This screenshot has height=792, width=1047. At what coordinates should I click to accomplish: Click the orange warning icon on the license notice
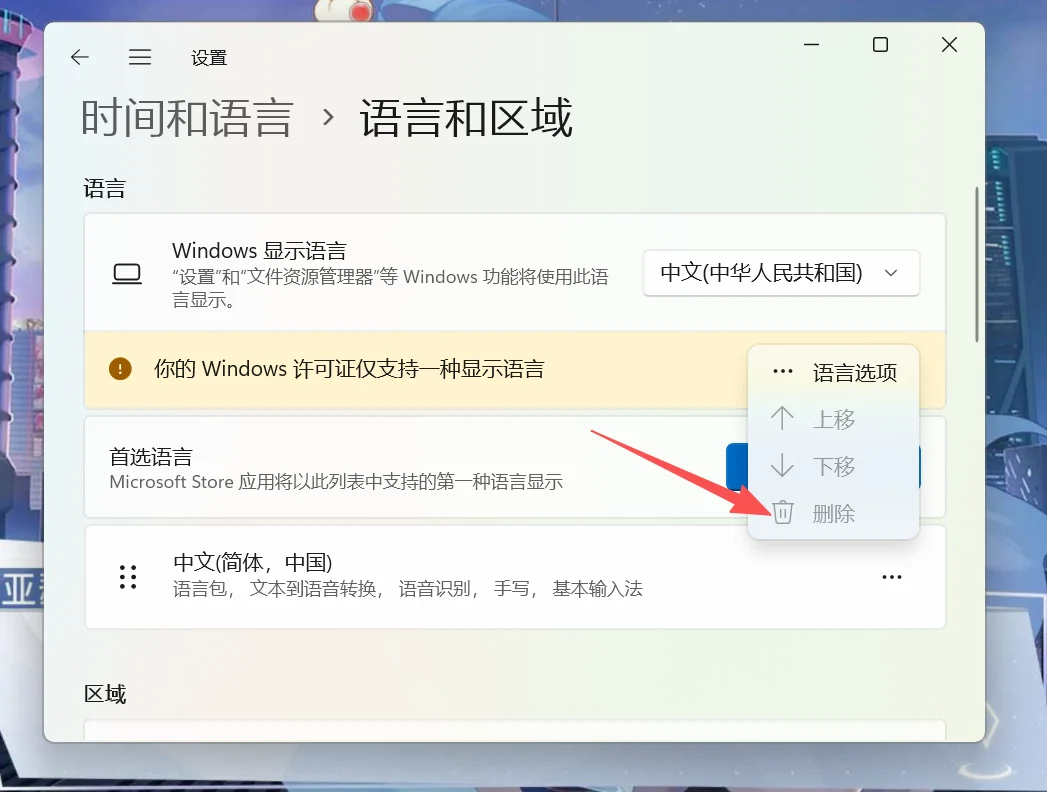coord(120,369)
